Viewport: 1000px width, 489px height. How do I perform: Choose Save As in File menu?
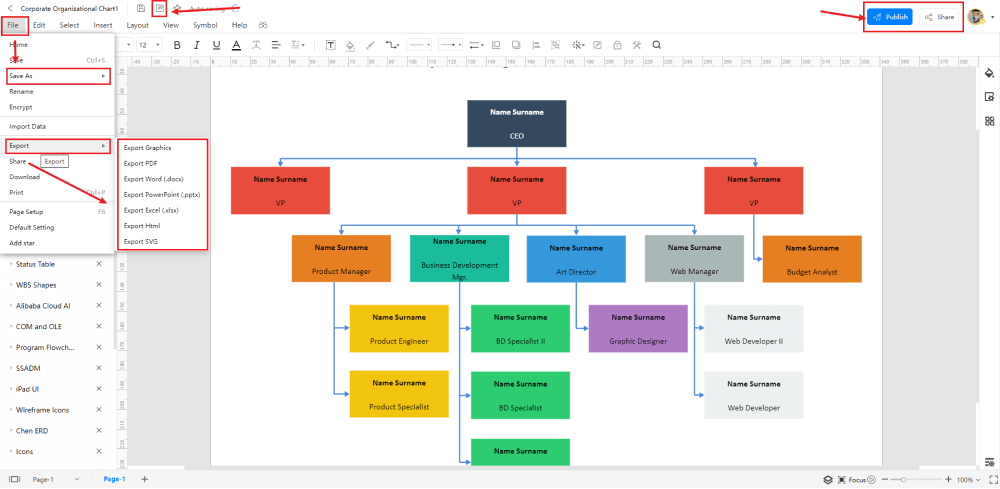pos(58,76)
